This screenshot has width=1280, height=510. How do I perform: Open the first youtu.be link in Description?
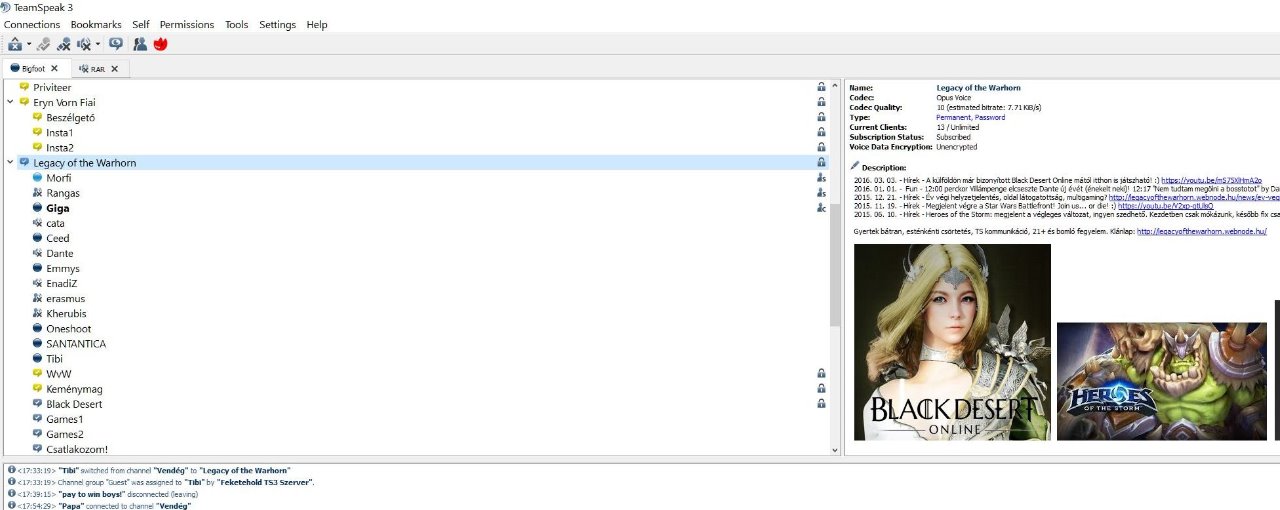point(1211,181)
